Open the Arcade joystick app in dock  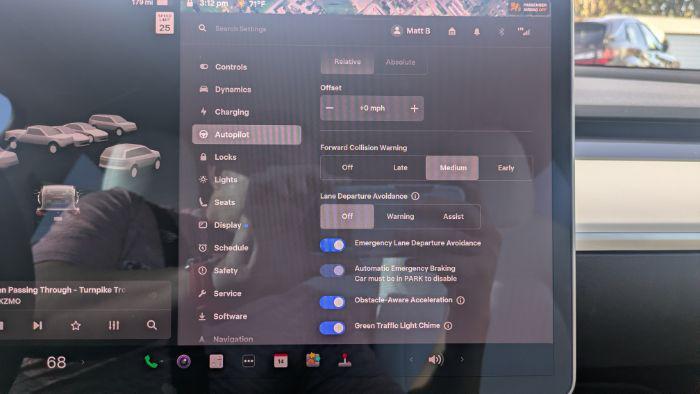pos(344,361)
